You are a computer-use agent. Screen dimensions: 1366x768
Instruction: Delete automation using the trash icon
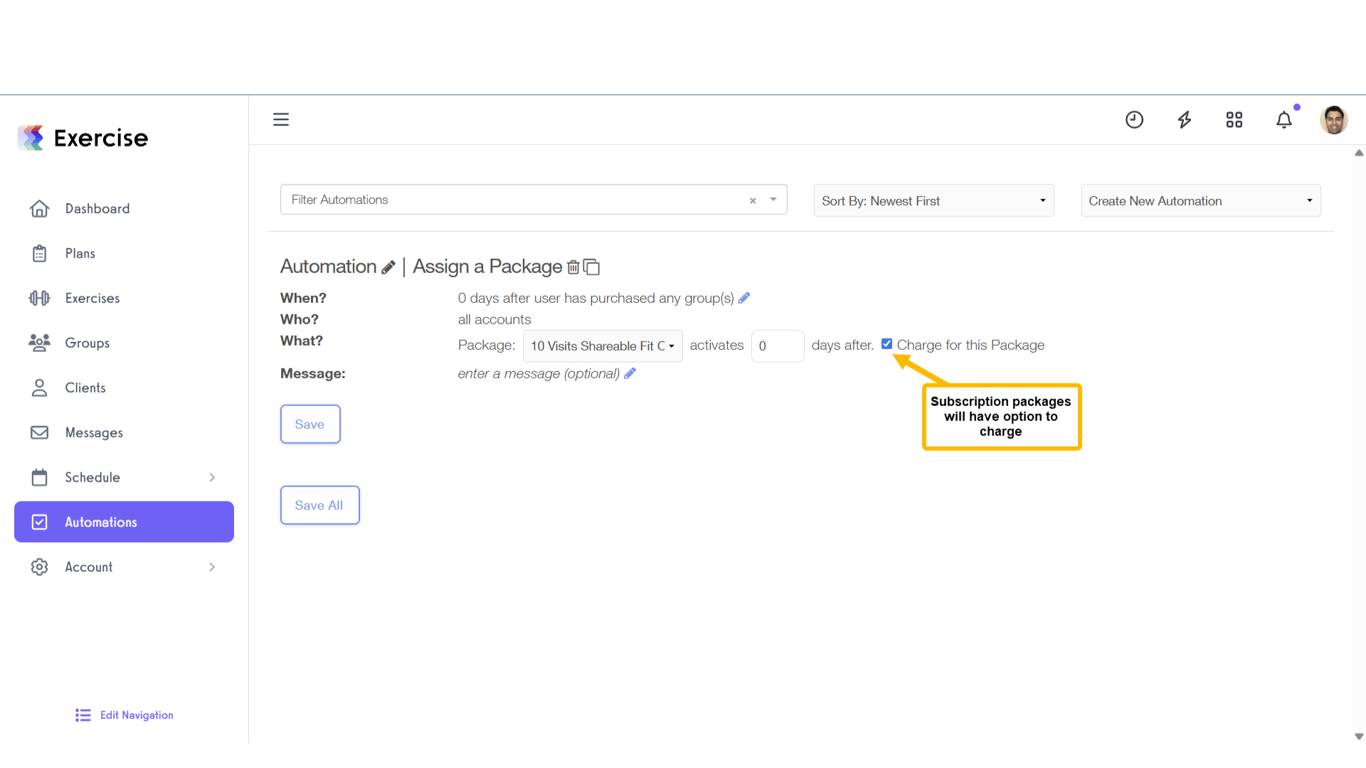point(573,267)
